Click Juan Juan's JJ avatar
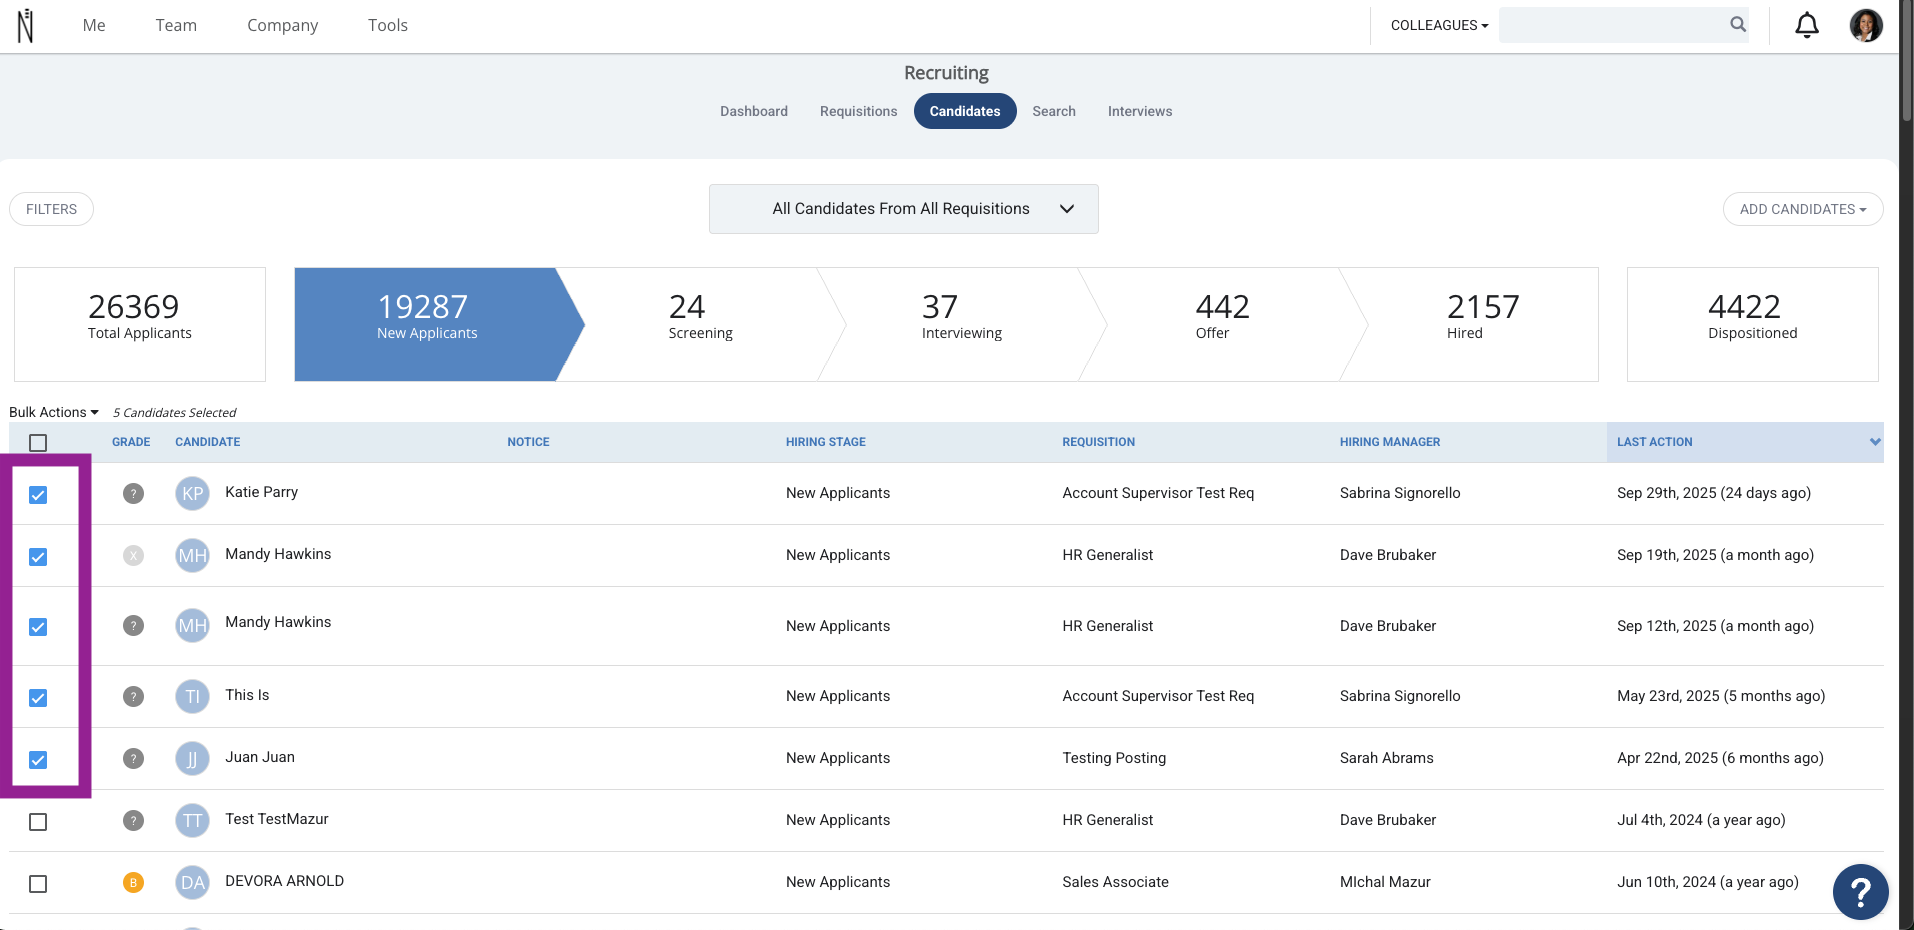Screen dimensions: 1914x930 [x=192, y=759]
